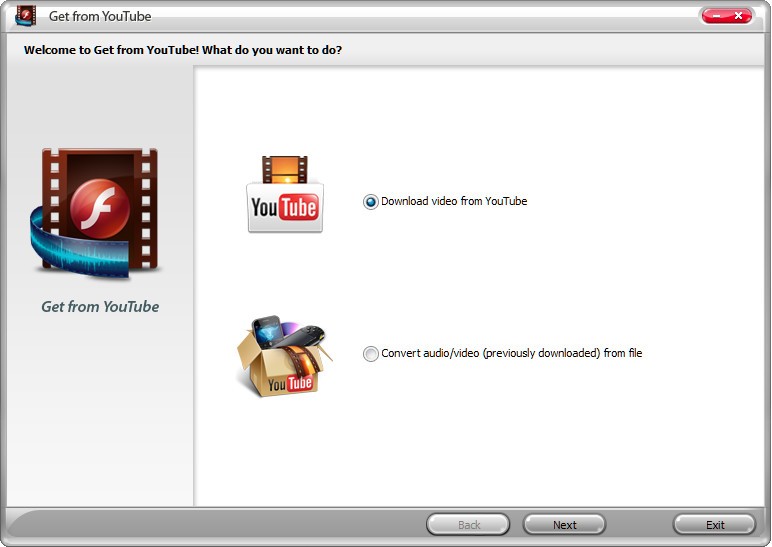Click the italic 'Get from YouTube' sidebar caption
772x547 pixels.
[100, 307]
